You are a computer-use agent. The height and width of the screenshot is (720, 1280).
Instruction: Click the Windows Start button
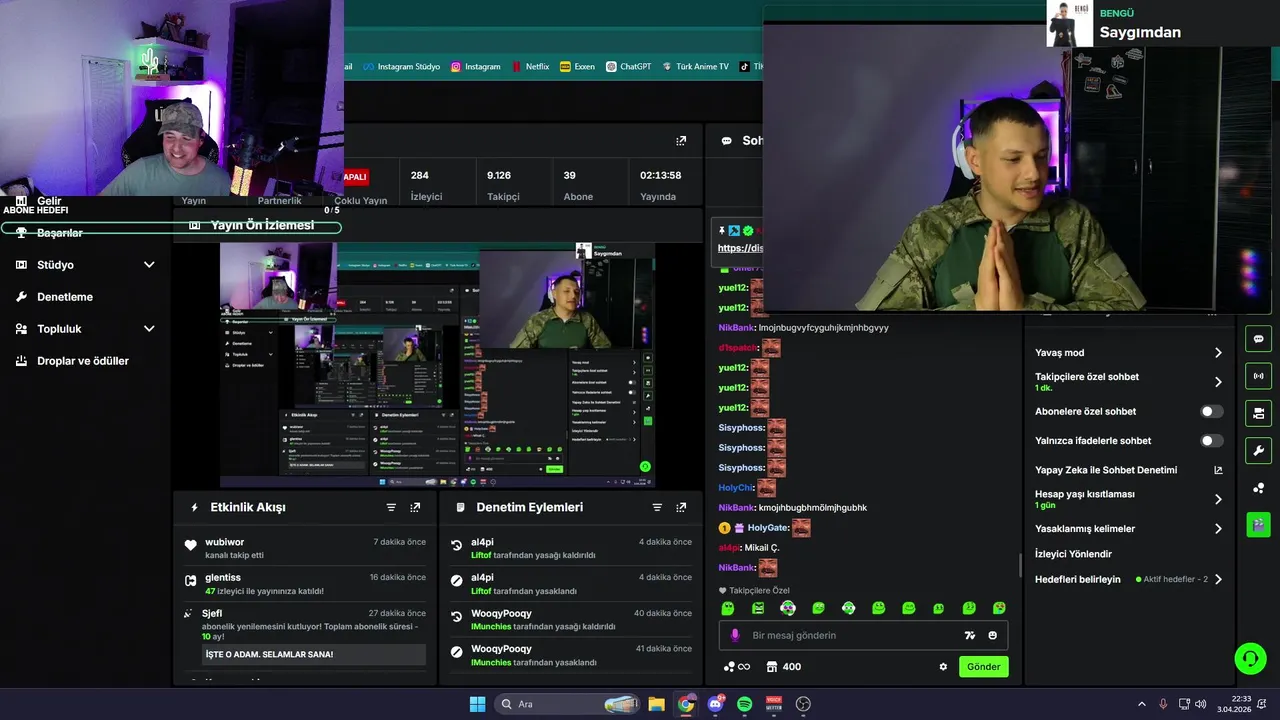477,704
